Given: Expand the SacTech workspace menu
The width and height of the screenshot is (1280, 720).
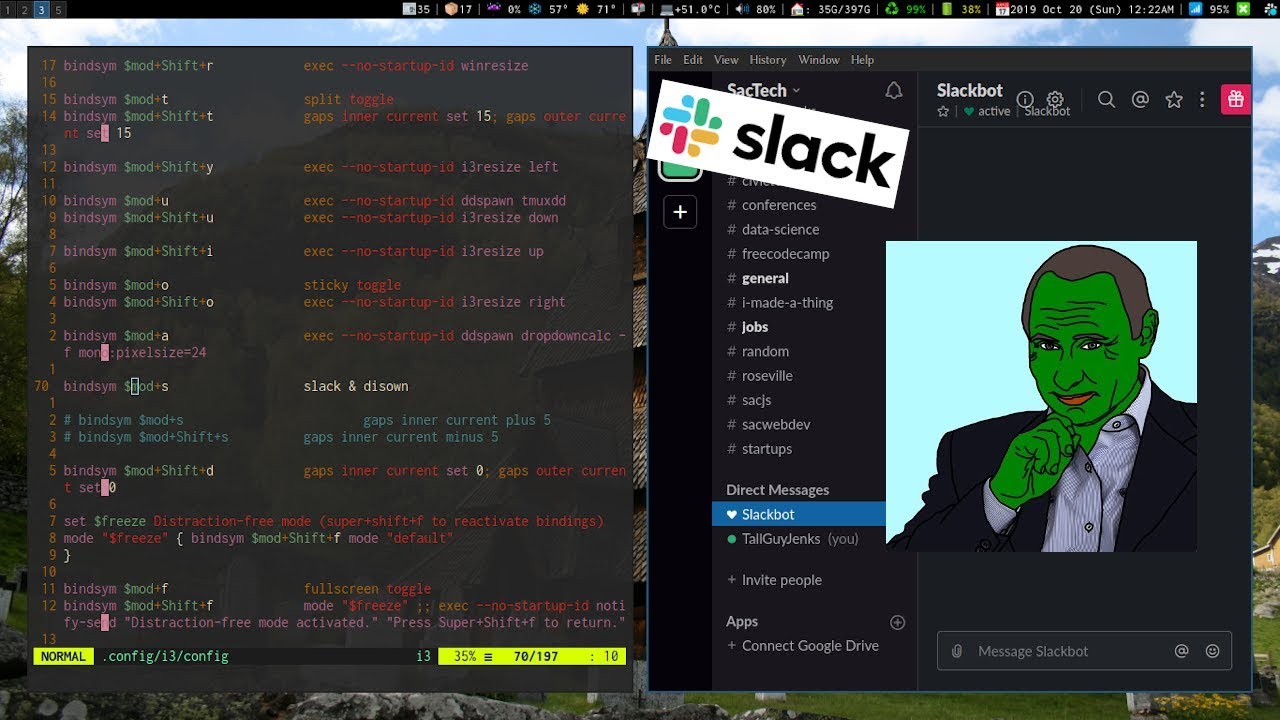Looking at the screenshot, I should point(764,90).
